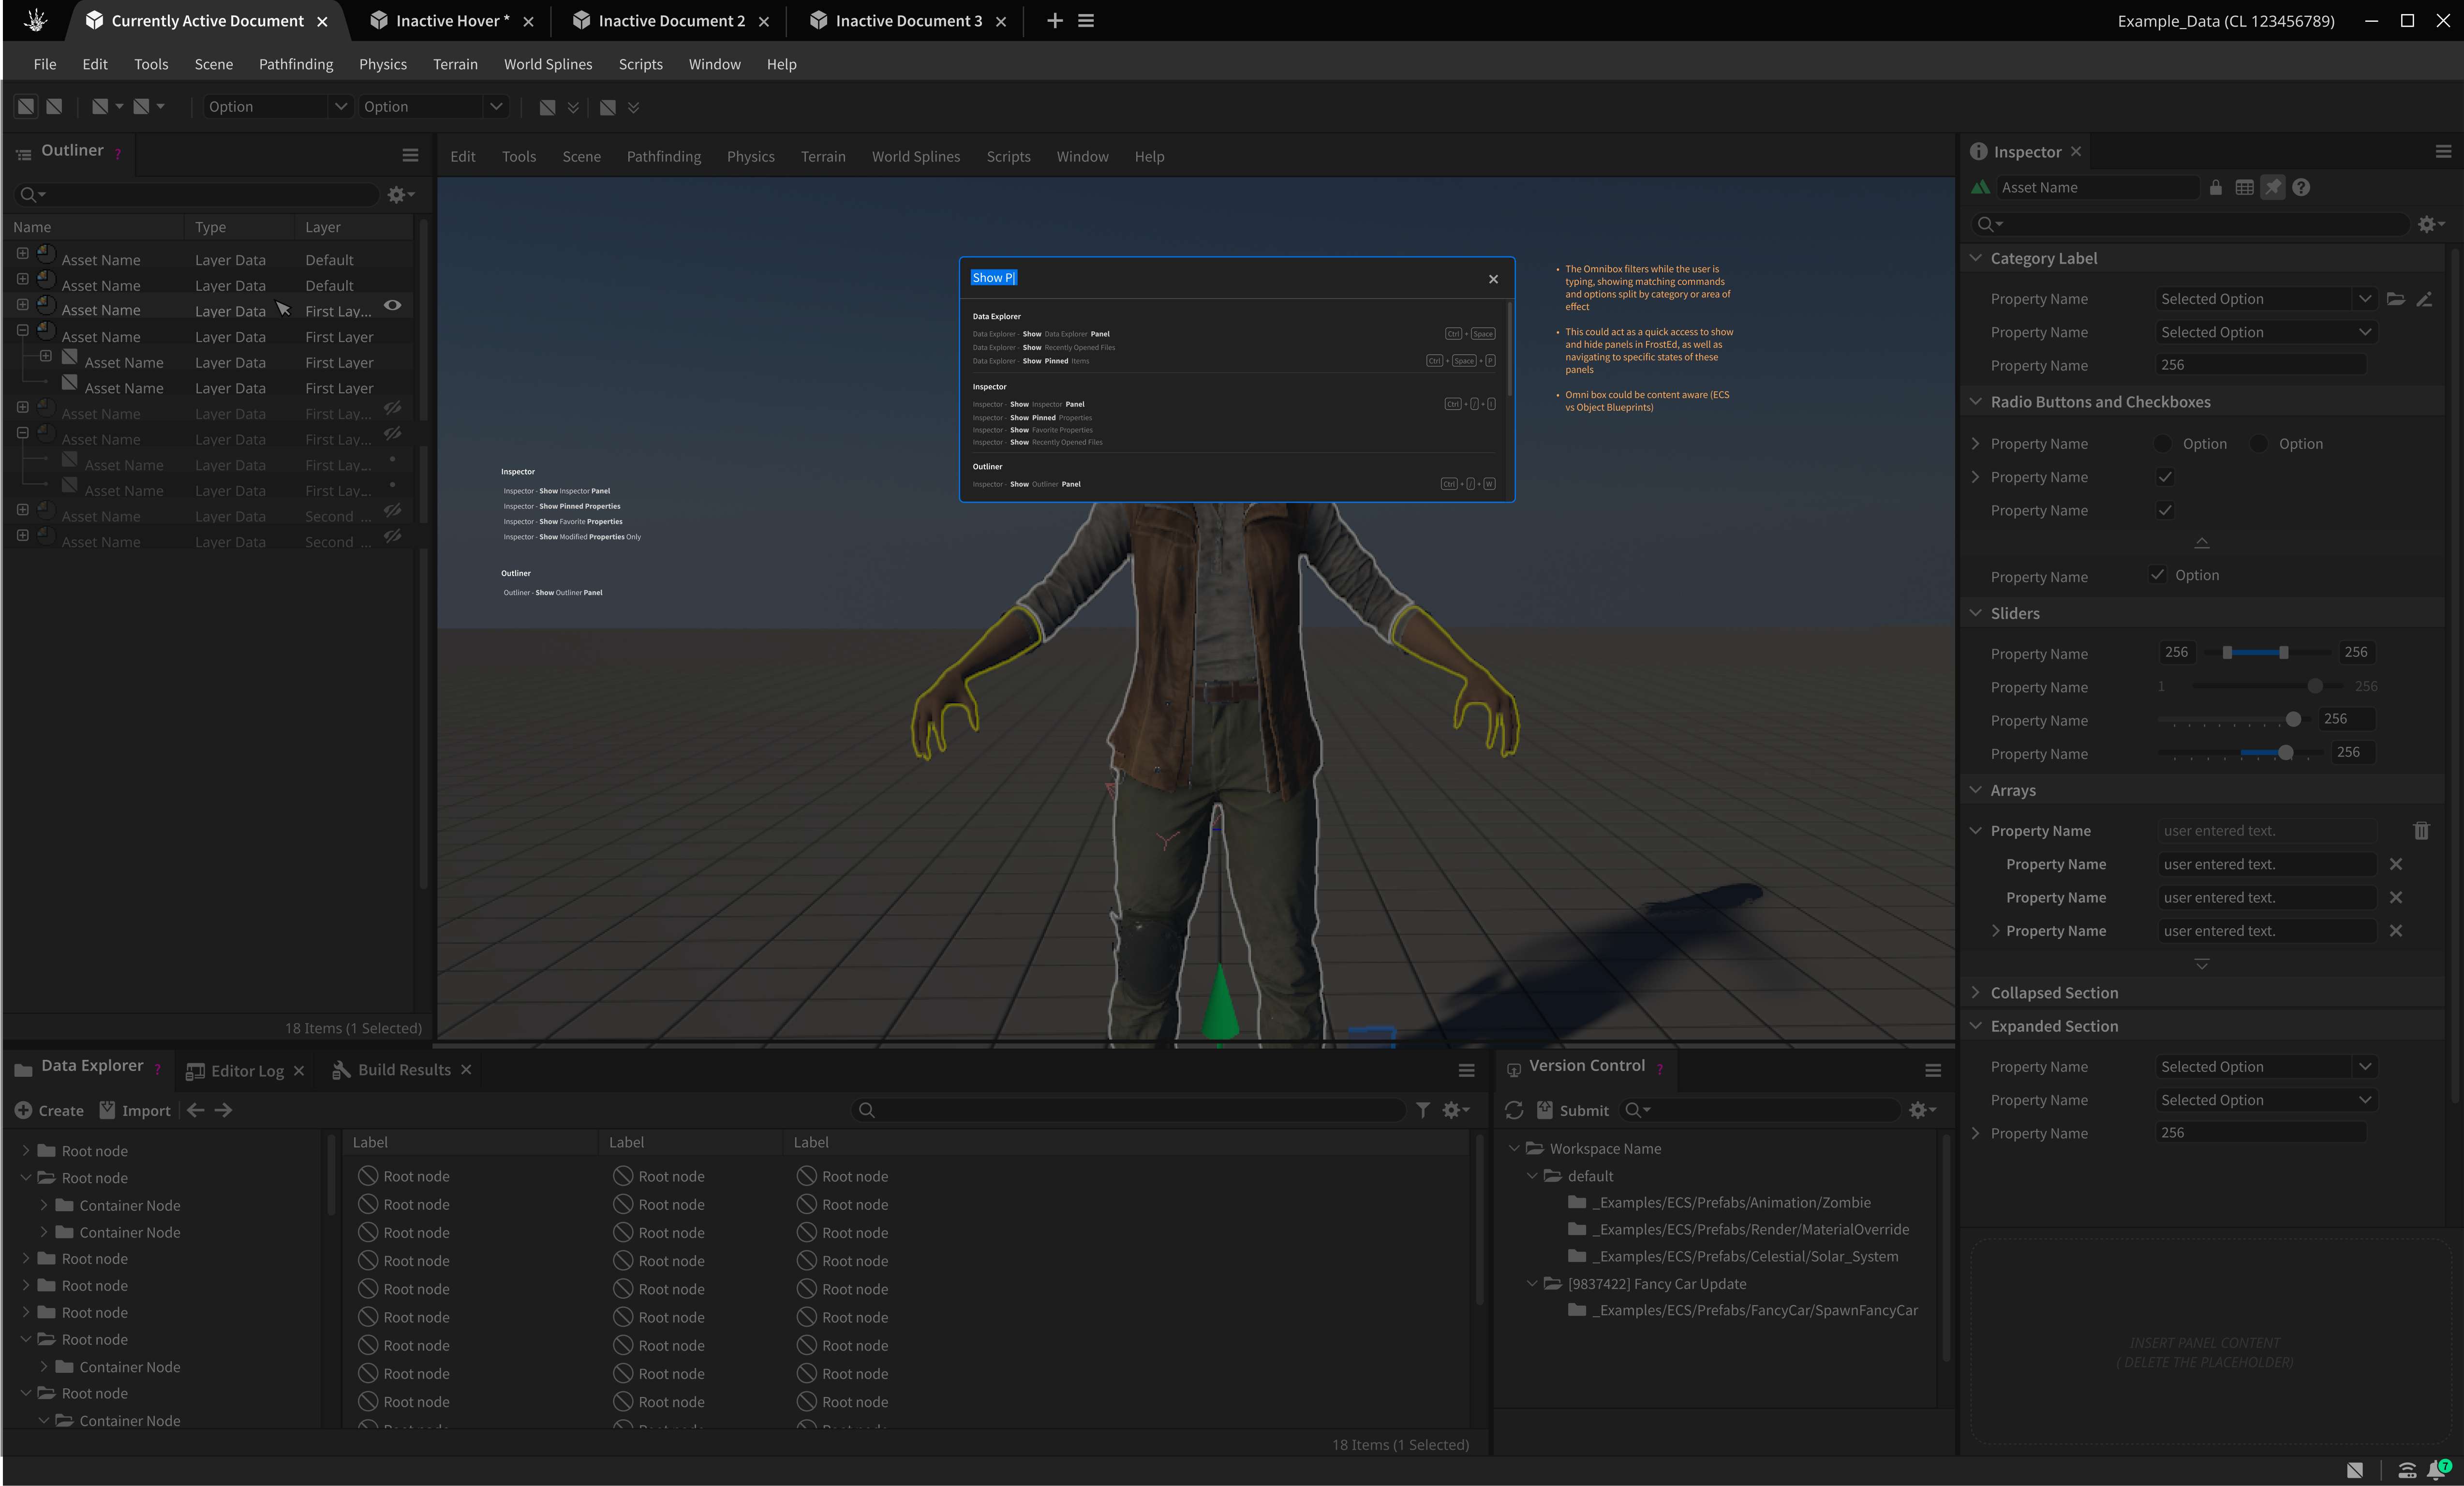Open the File menu
The image size is (2464, 1486).
tap(45, 64)
